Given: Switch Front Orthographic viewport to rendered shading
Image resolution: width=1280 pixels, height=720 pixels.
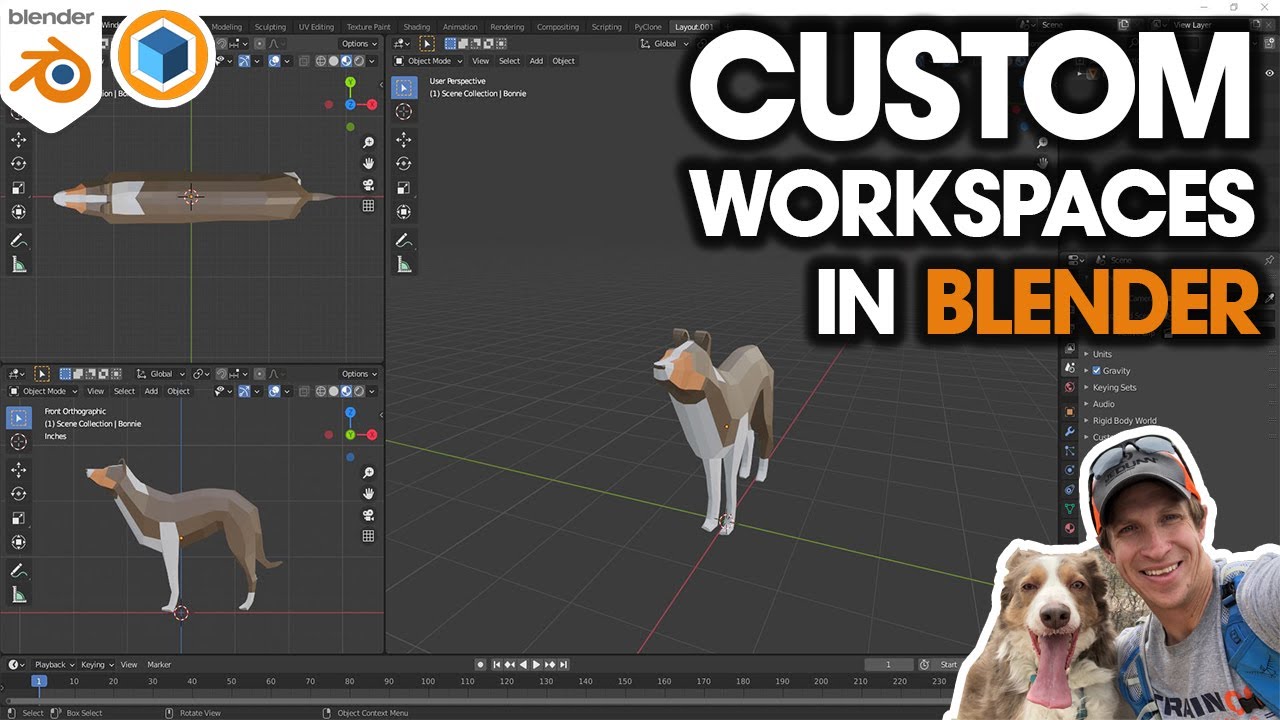Looking at the screenshot, I should (x=360, y=391).
